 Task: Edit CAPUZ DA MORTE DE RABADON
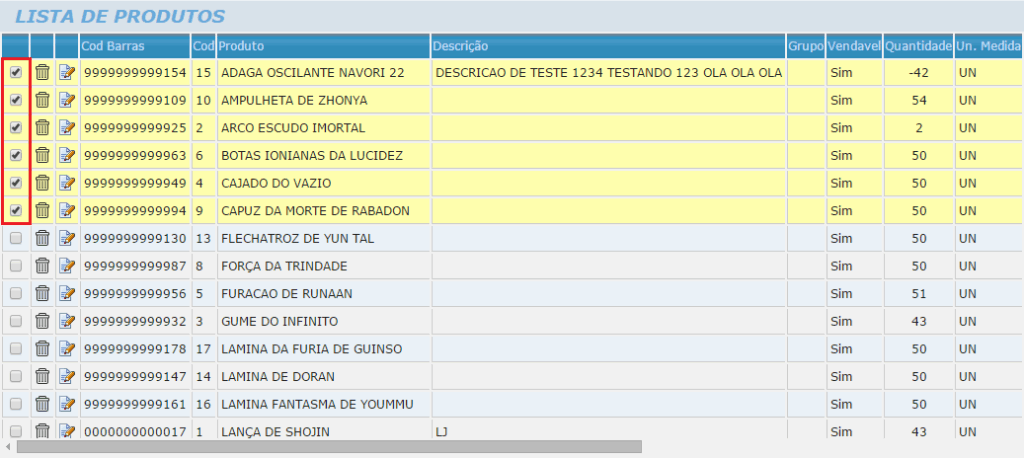67,210
